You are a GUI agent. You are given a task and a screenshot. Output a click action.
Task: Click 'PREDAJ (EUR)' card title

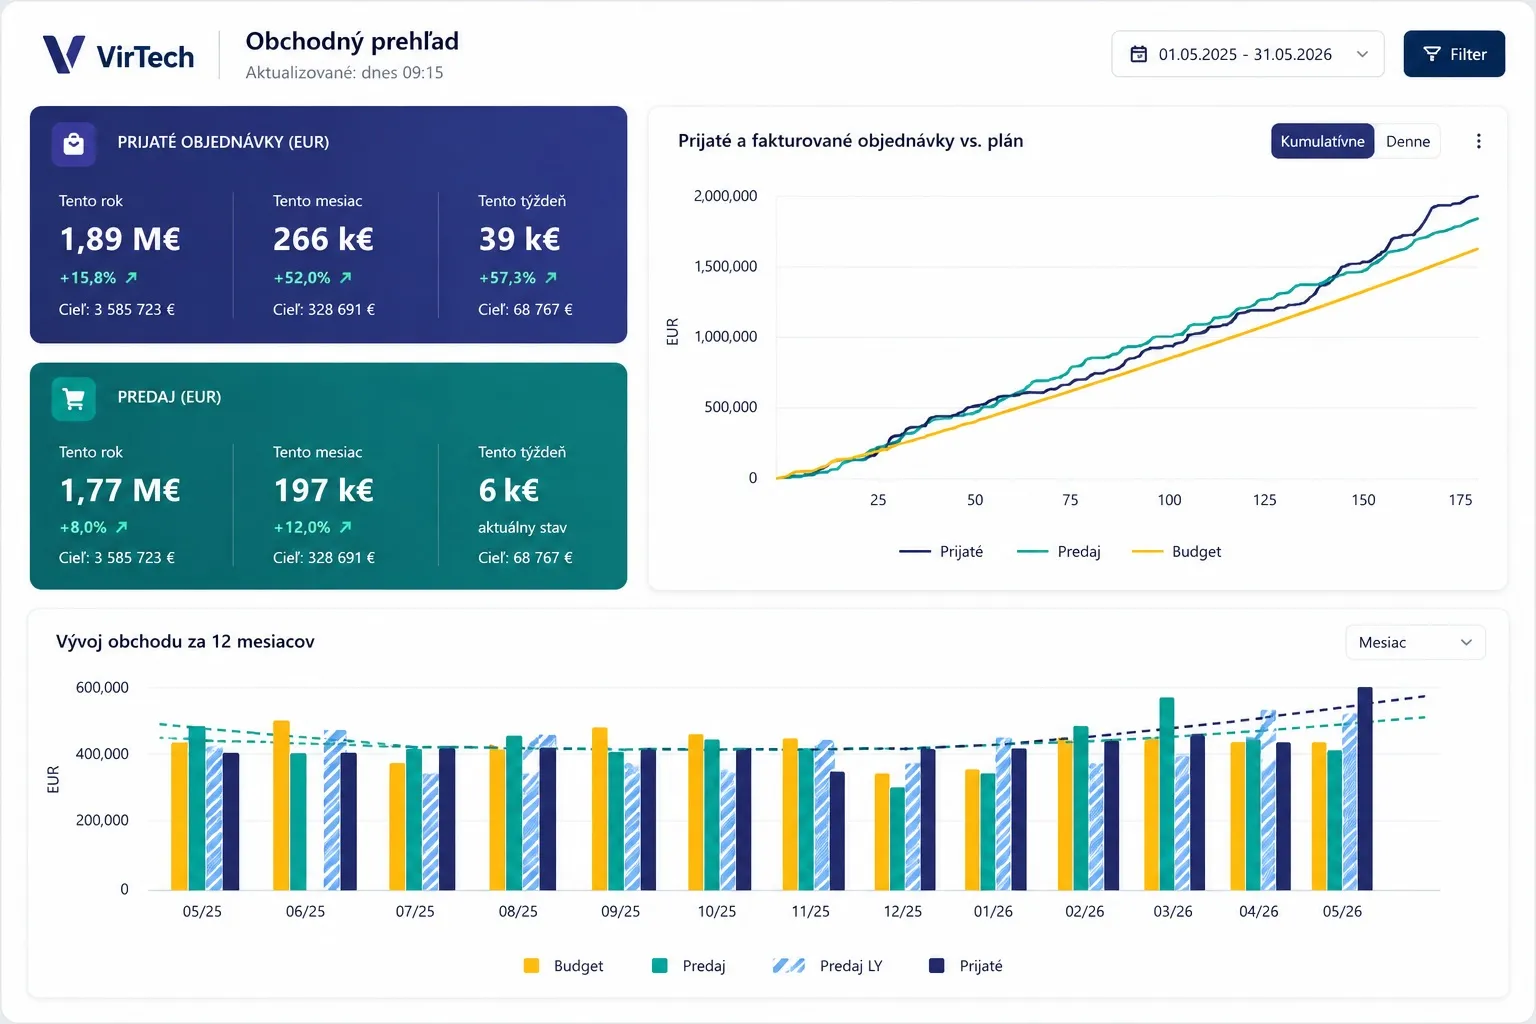coord(169,397)
